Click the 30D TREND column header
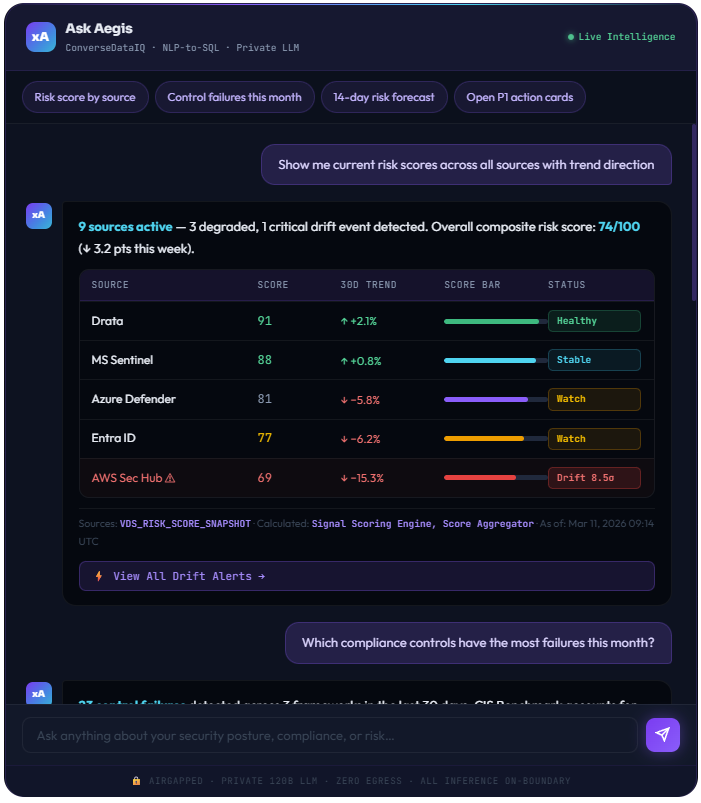Viewport: 701px width, 803px height. pos(369,285)
